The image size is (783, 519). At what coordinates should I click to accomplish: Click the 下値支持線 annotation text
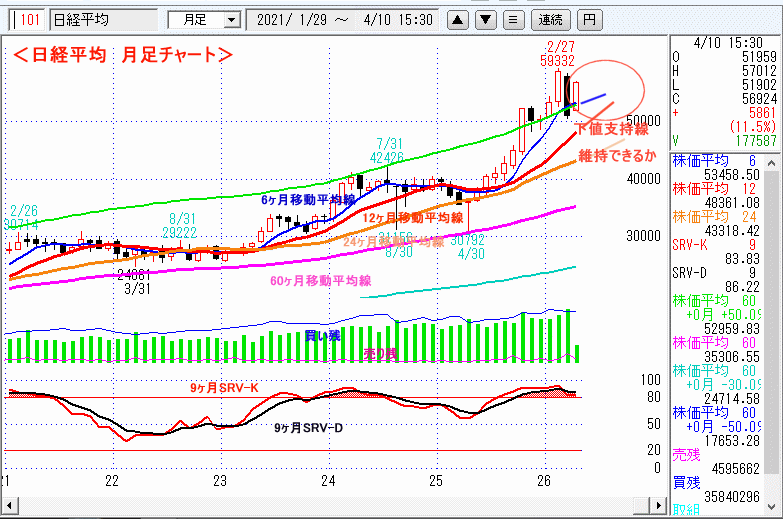point(612,129)
